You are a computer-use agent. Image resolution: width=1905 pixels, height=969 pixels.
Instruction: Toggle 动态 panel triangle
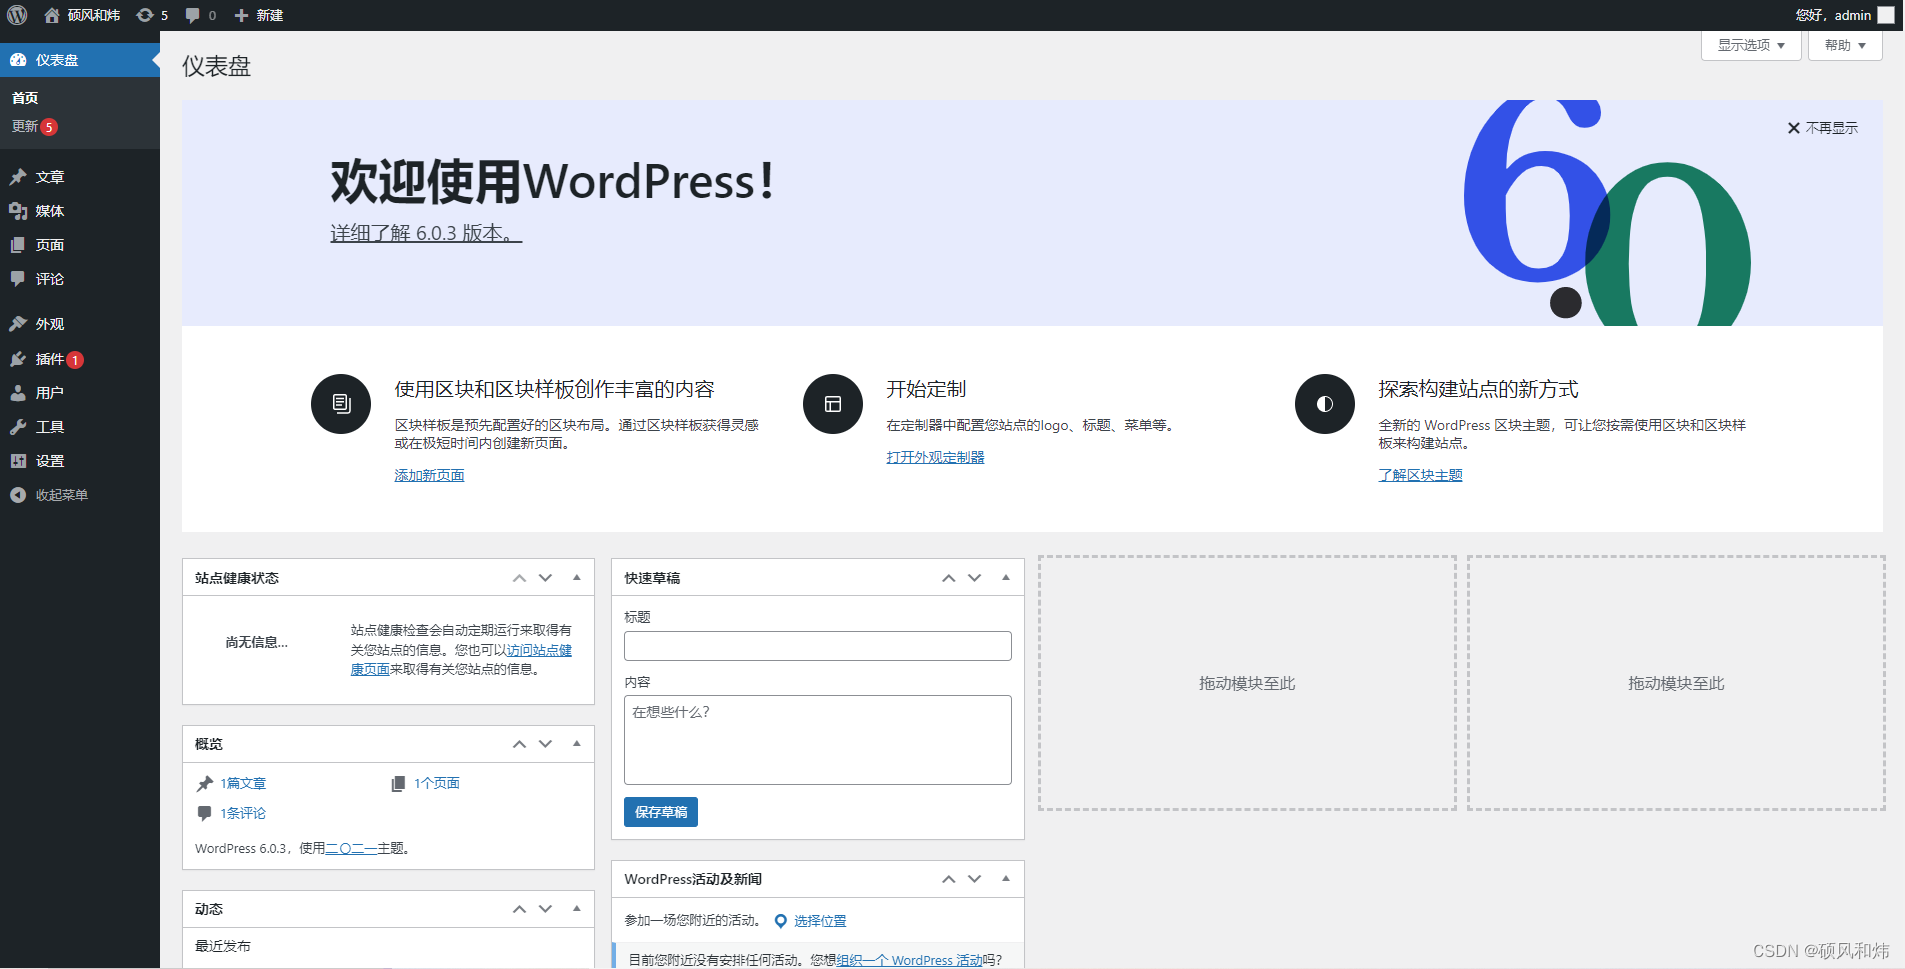pyautogui.click(x=577, y=908)
